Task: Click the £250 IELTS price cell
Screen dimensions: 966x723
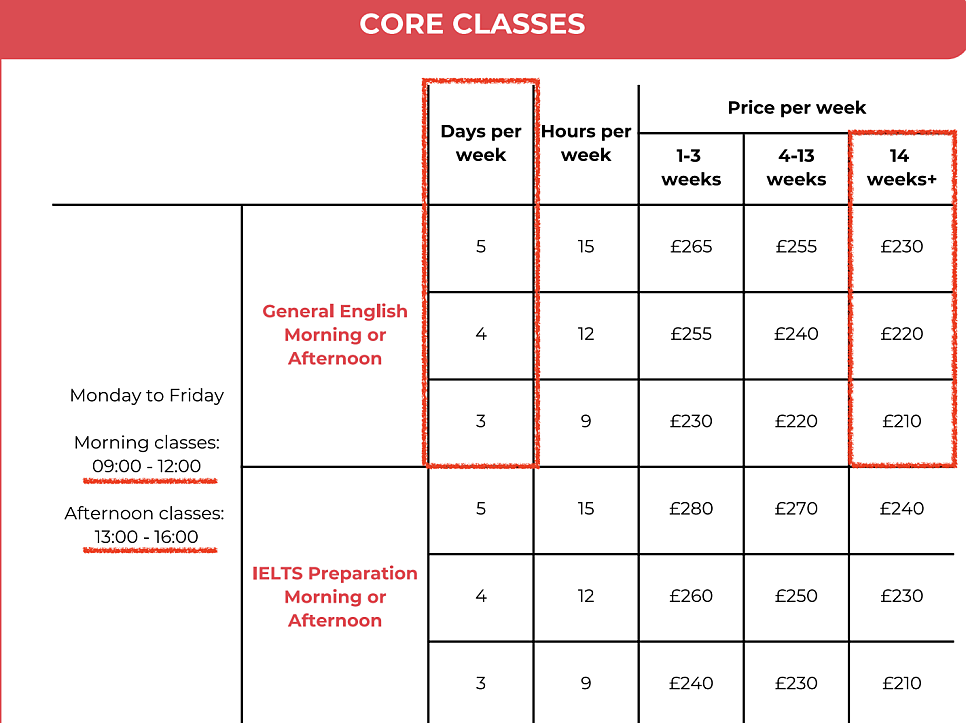Action: (796, 596)
